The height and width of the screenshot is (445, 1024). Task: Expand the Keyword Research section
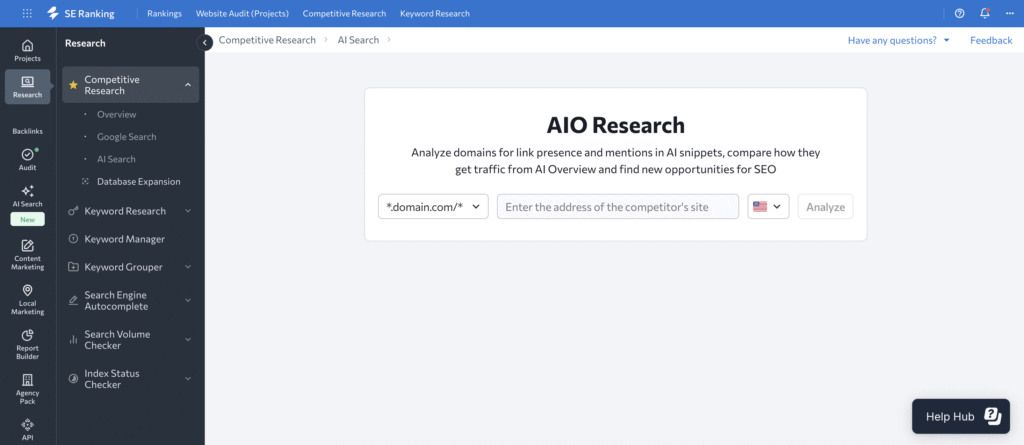point(188,211)
